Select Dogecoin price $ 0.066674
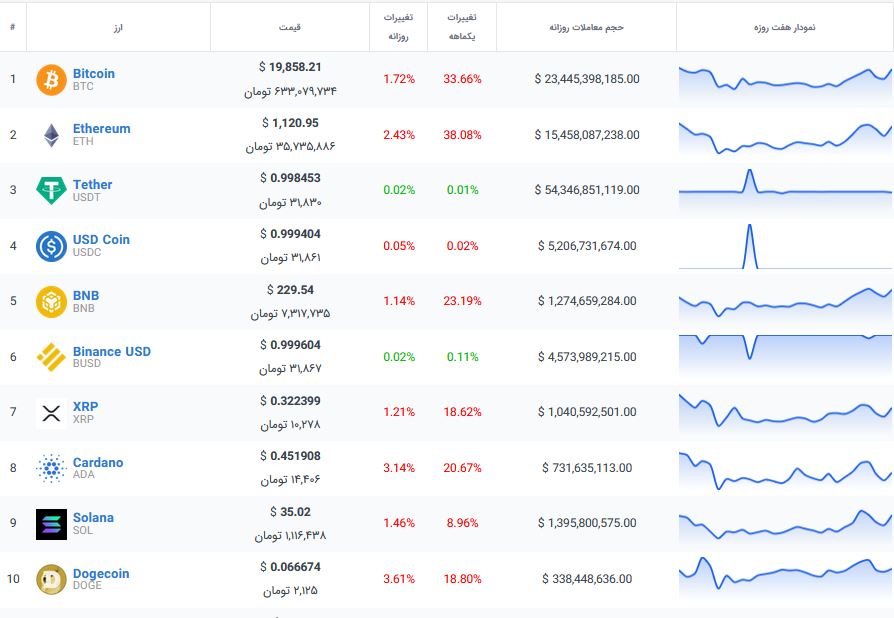Viewport: 894px width, 618px height. coord(290,567)
